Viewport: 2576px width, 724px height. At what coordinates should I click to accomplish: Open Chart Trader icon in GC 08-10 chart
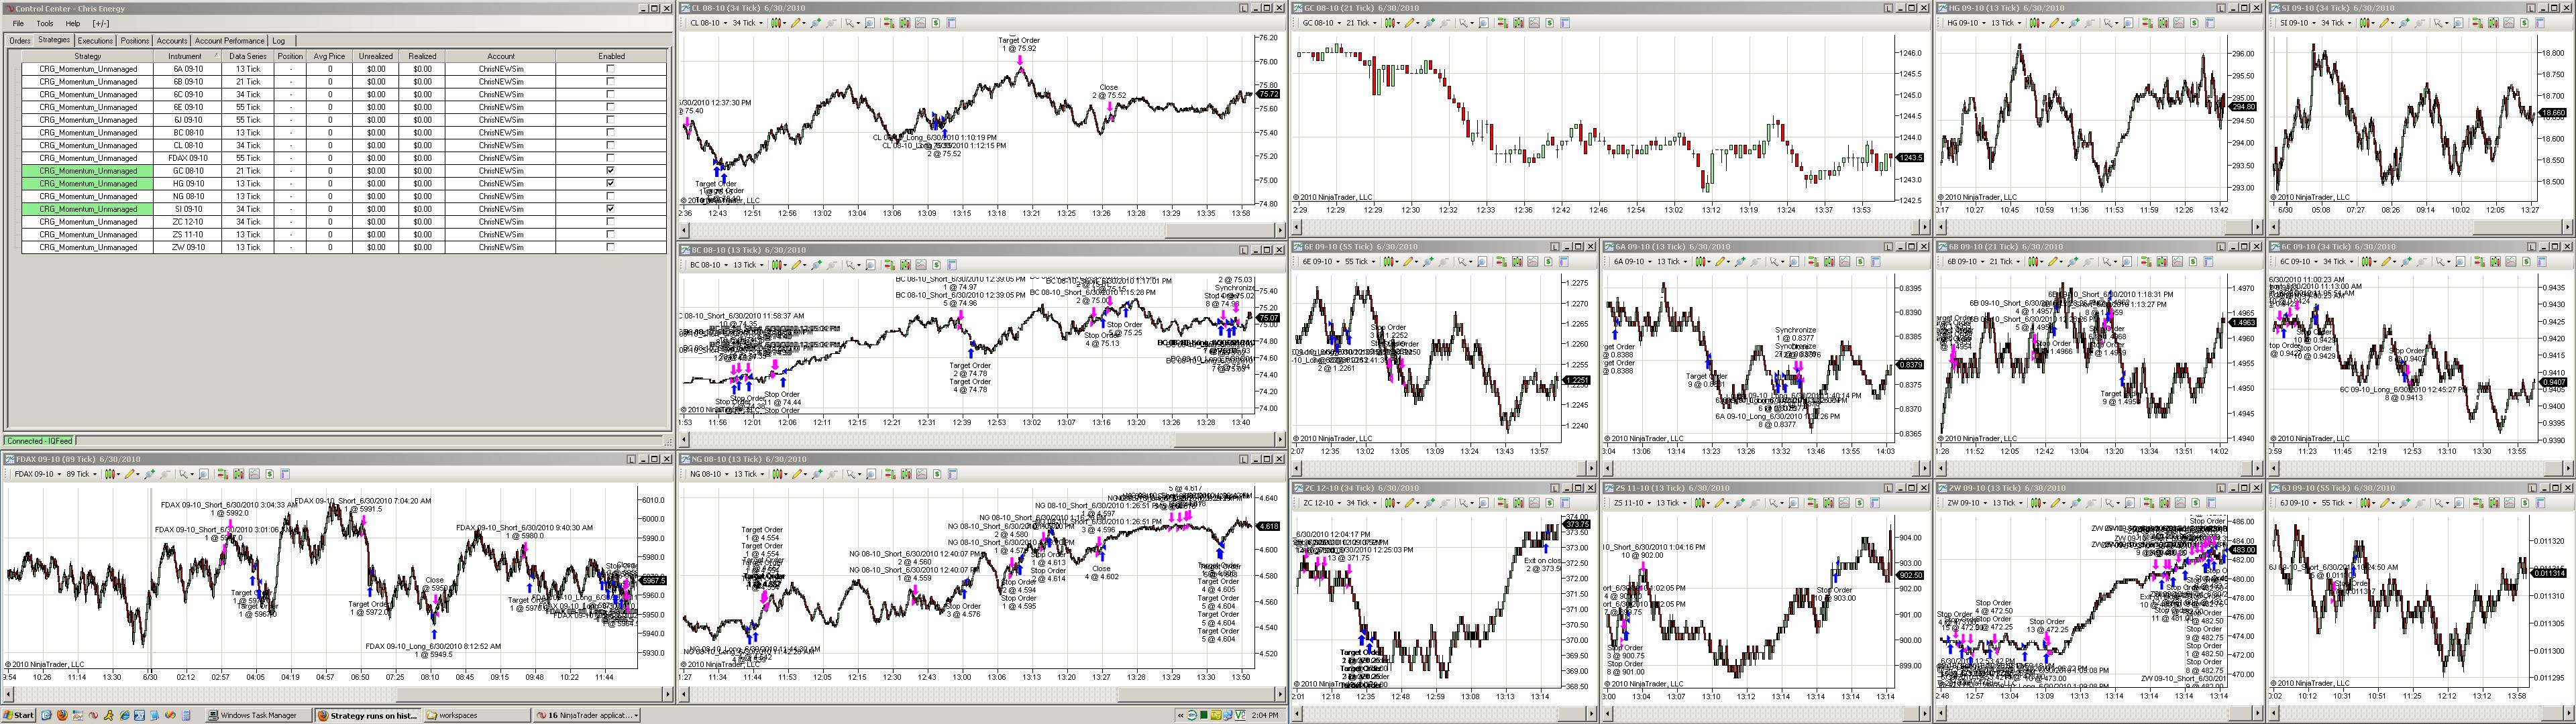coord(1502,23)
